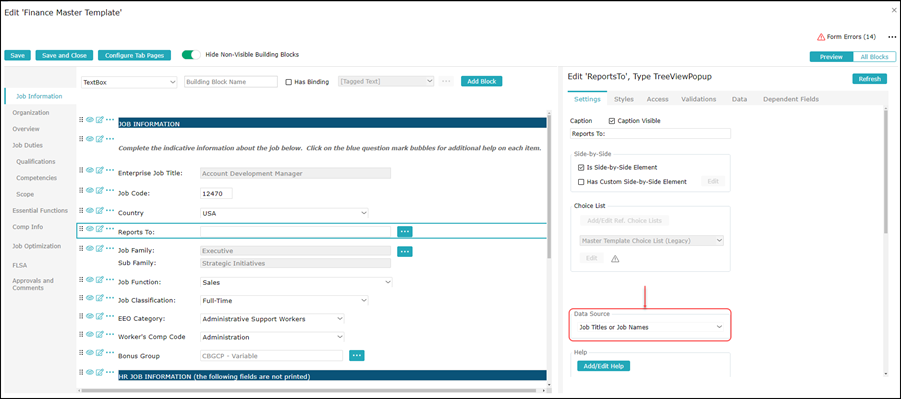Click edit icon on the instructions text row
Screen dimensions: 901x399
point(99,139)
